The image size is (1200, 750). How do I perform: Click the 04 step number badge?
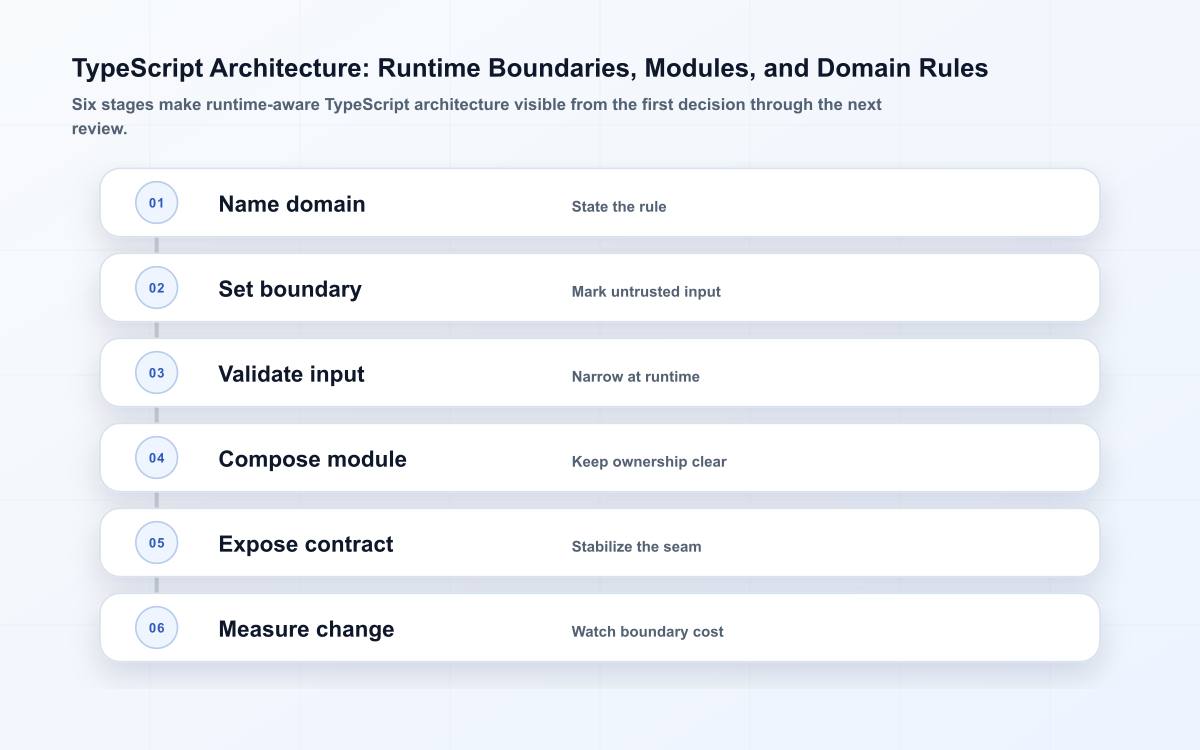(x=157, y=458)
